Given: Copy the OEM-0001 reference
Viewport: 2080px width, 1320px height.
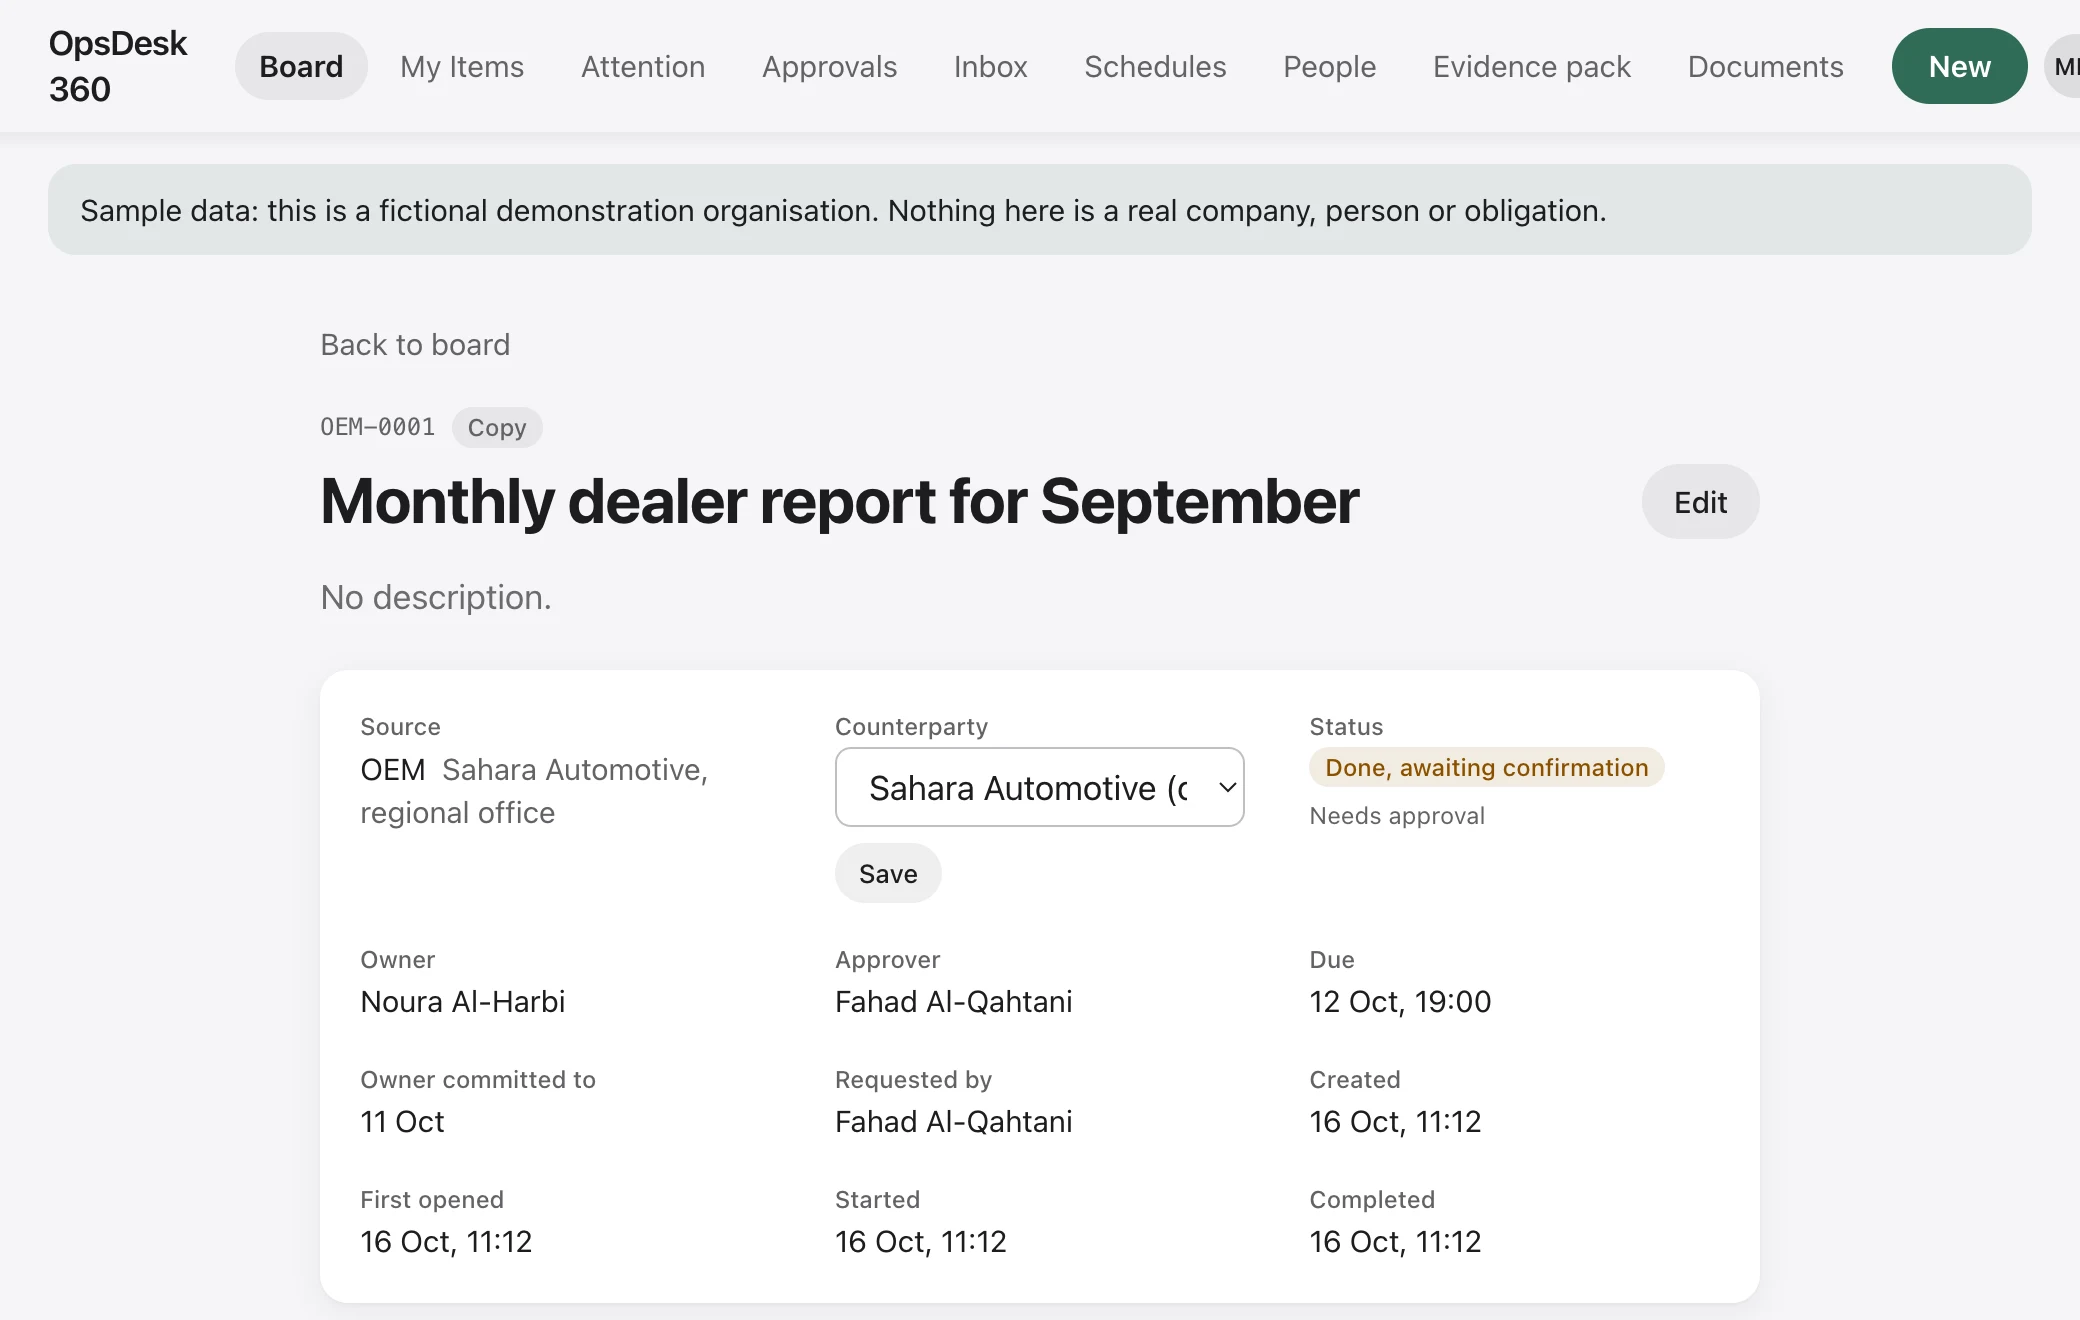Looking at the screenshot, I should pyautogui.click(x=497, y=427).
